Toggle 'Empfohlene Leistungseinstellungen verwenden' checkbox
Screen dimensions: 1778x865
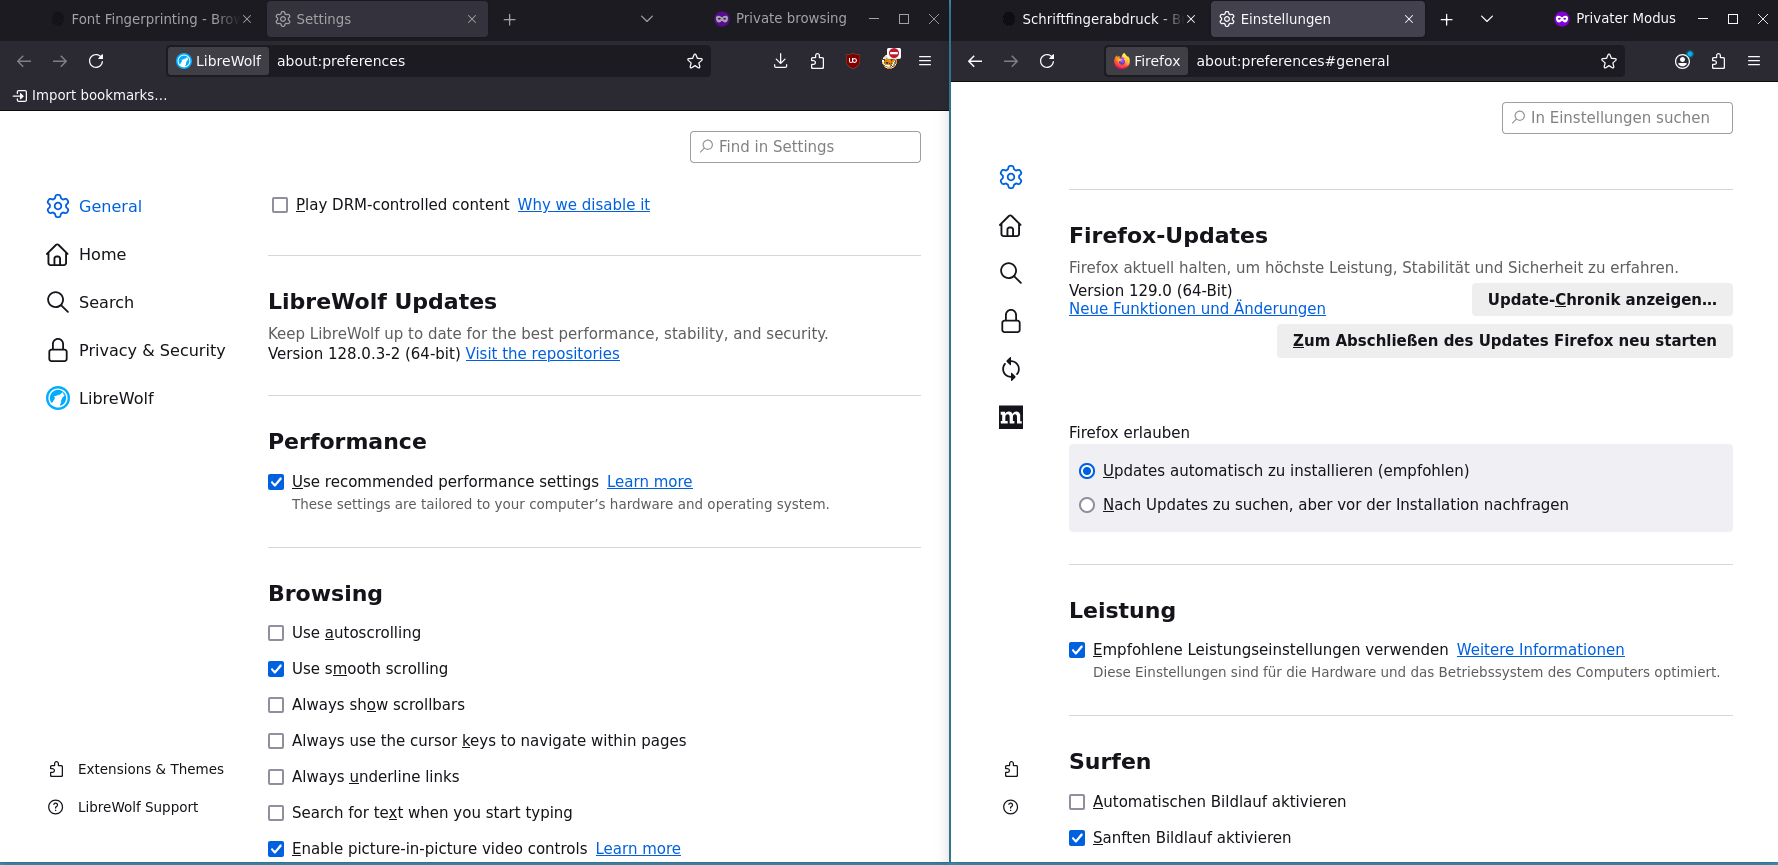(x=1077, y=650)
